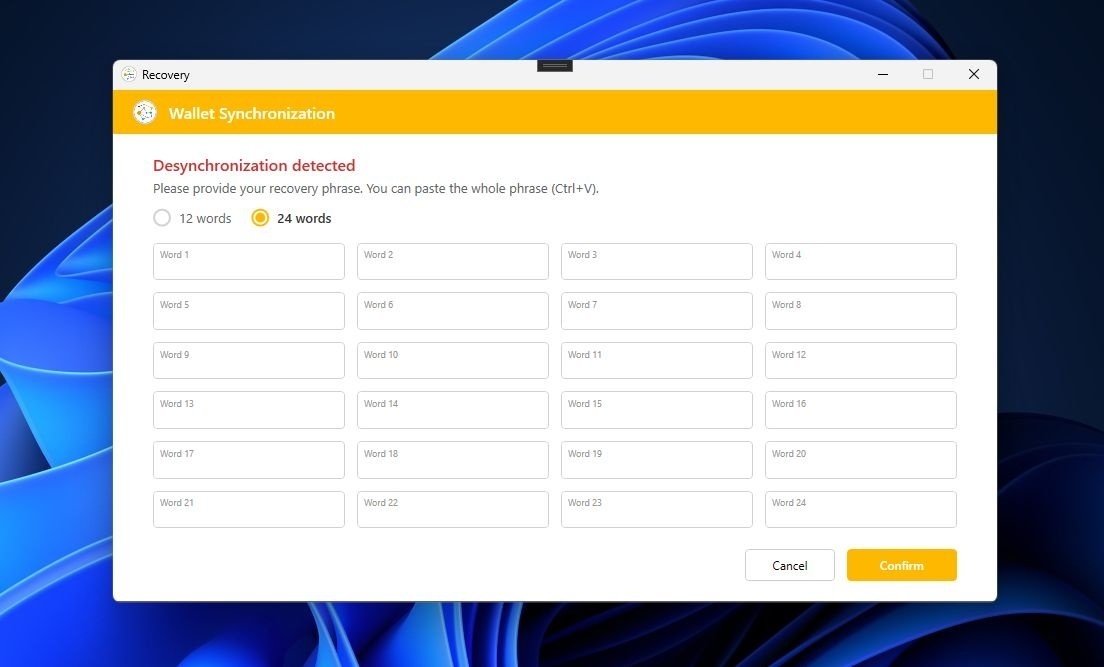Click into the Word 22 box
Image resolution: width=1104 pixels, height=667 pixels.
click(x=453, y=509)
